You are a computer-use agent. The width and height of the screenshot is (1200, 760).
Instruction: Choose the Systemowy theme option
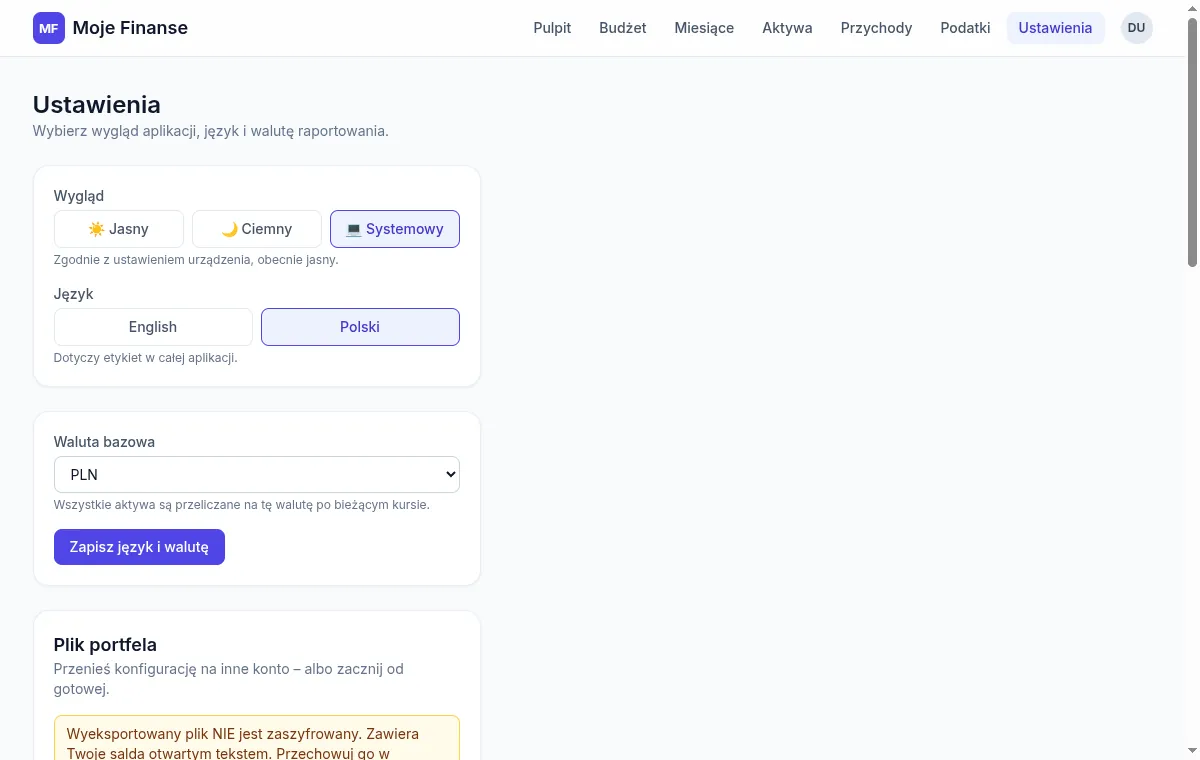click(x=395, y=229)
